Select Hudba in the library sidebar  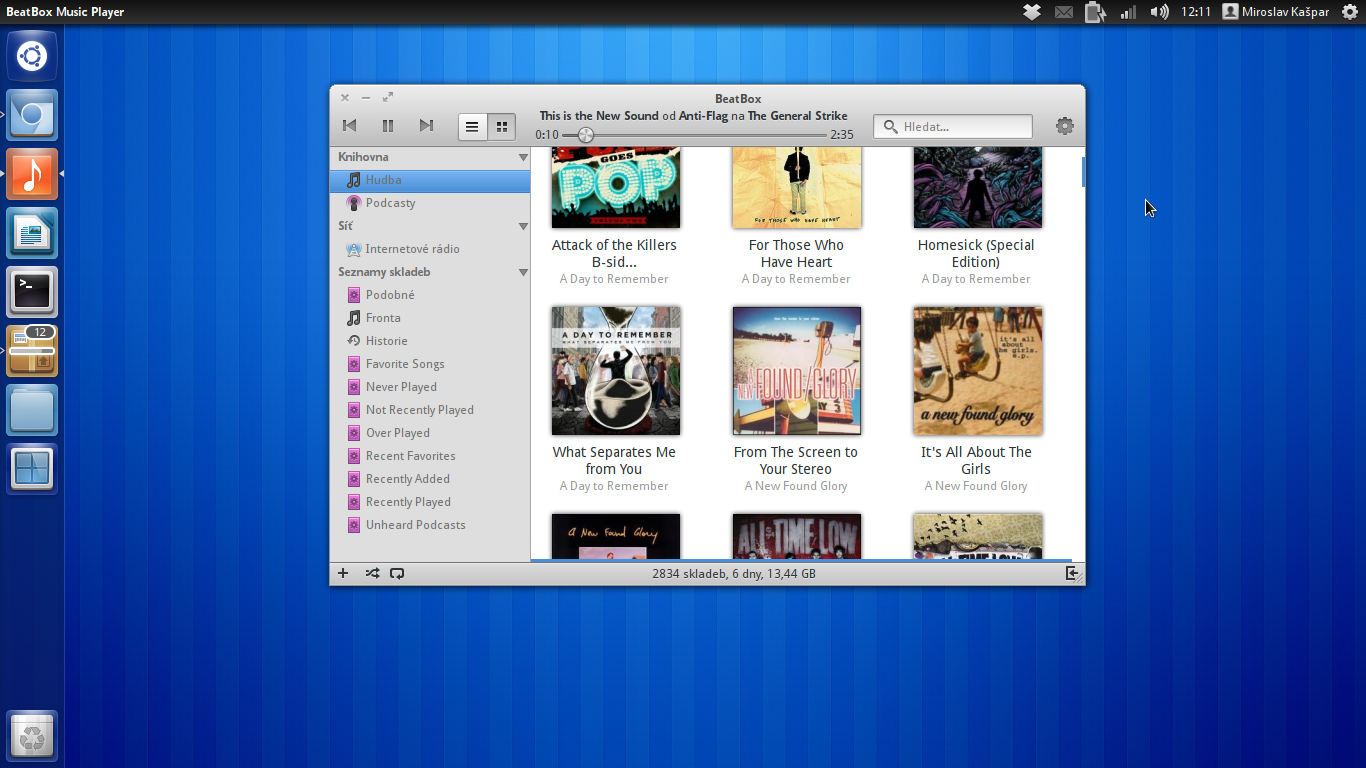pyautogui.click(x=430, y=180)
